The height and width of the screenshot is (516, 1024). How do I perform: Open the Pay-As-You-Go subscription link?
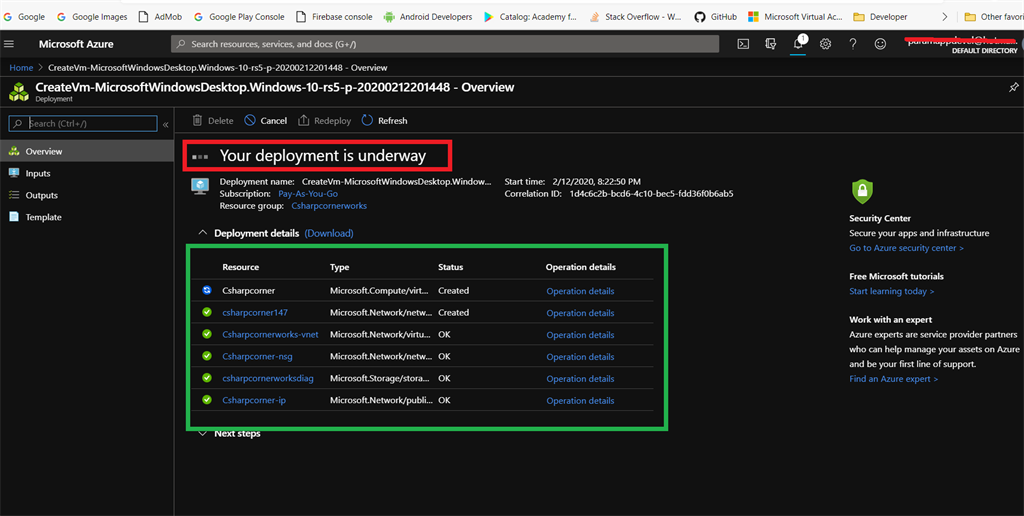pyautogui.click(x=308, y=194)
